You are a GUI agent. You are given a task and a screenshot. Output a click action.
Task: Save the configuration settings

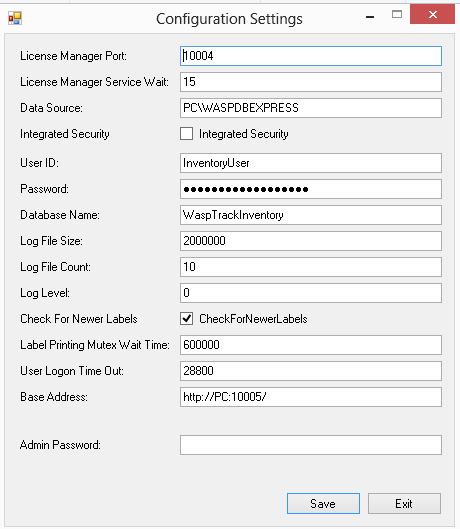323,503
